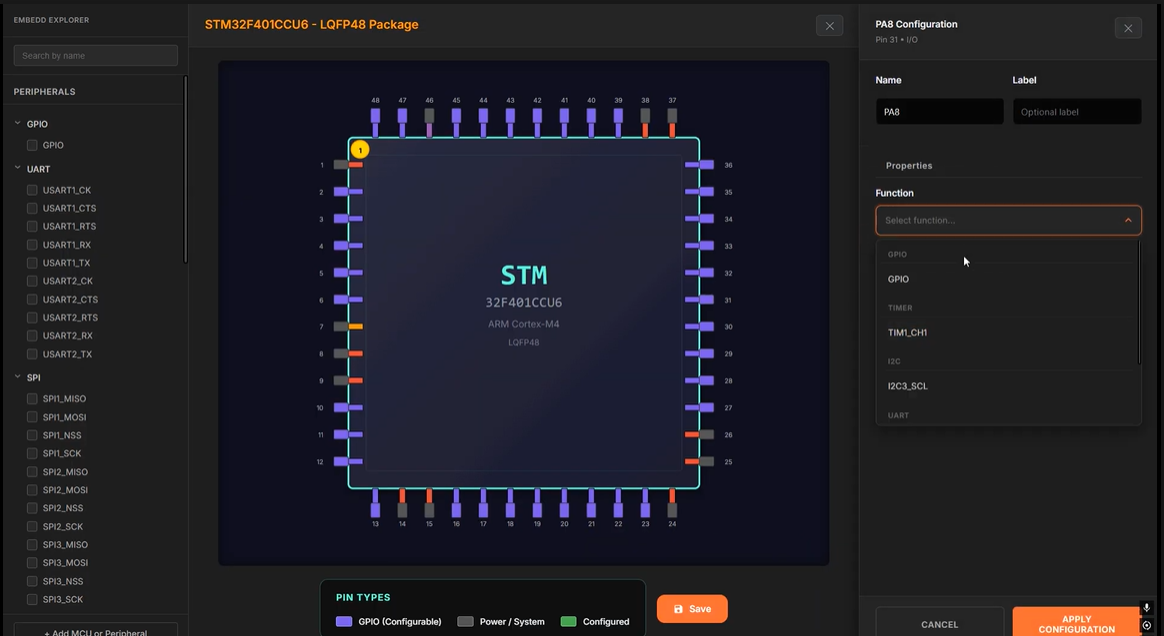Click pin 43 on the chip's top edge

pyautogui.click(x=510, y=122)
